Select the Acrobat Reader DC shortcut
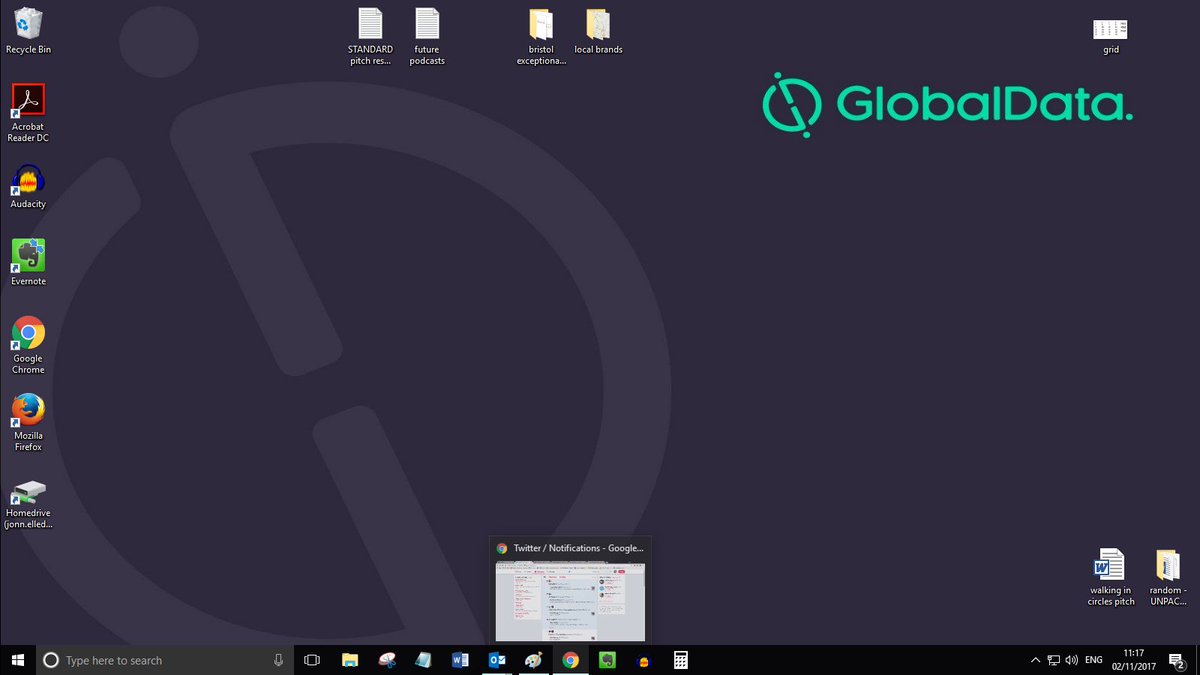Screen dimensions: 1200x675 pos(28,113)
